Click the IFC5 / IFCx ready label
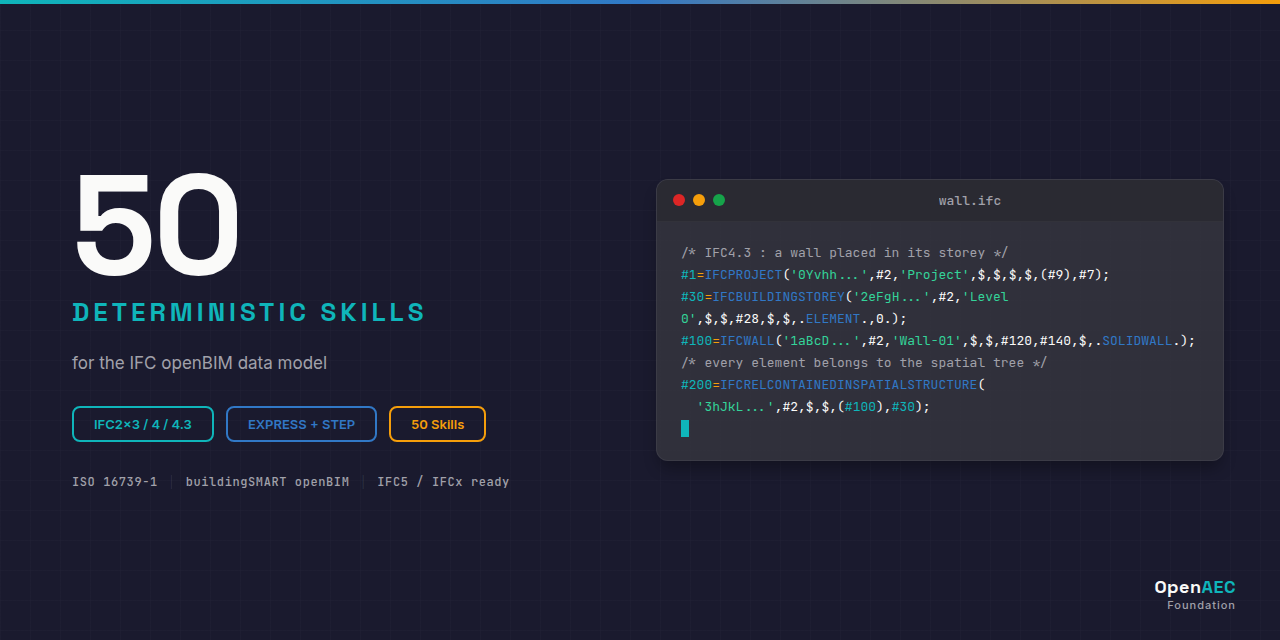The width and height of the screenshot is (1280, 640). [x=443, y=482]
